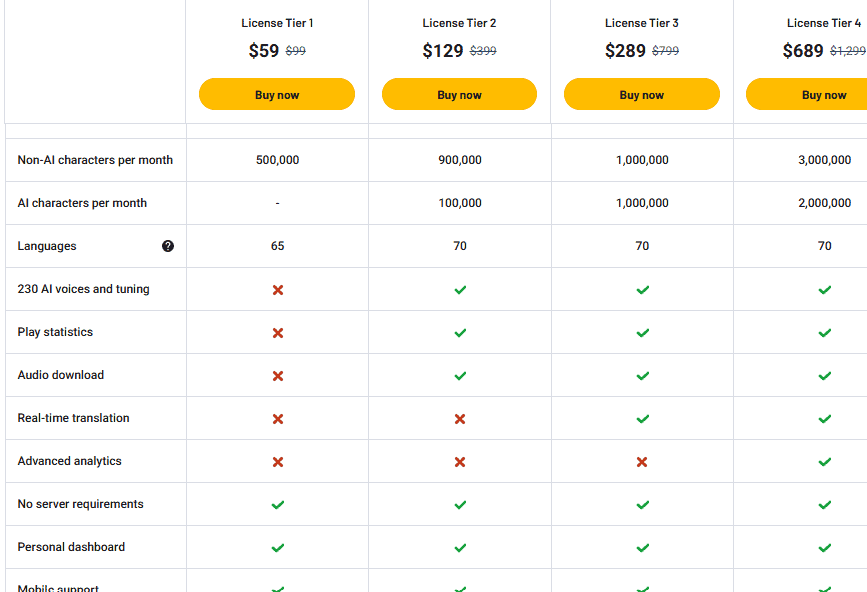Click the green check for Play statistics Tier 3
This screenshot has height=592, width=867.
click(641, 332)
